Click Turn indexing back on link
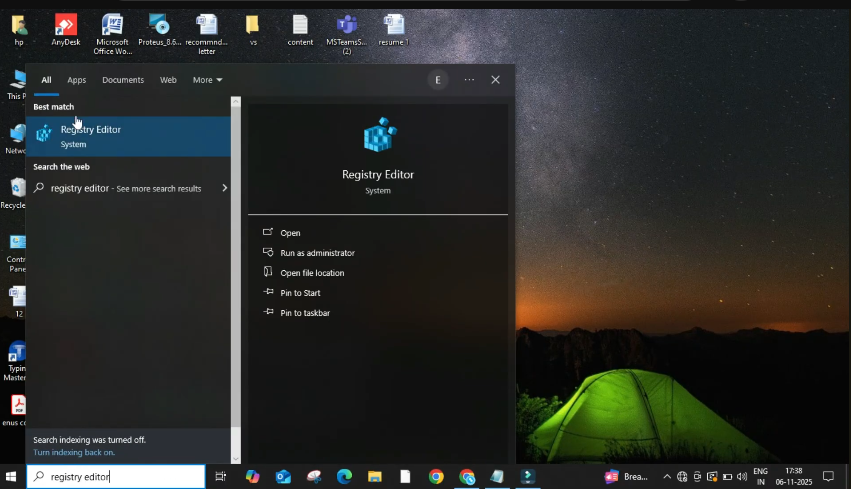The height and width of the screenshot is (489, 851). click(x=74, y=452)
